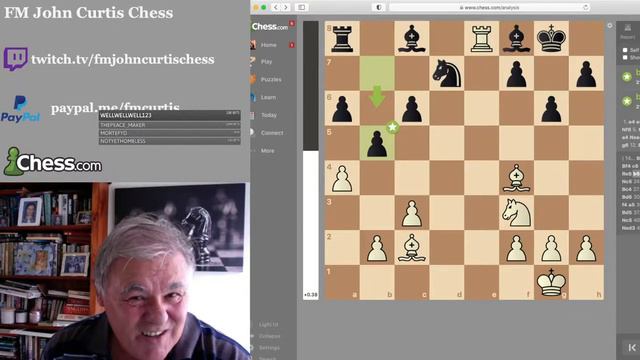640x360 pixels.
Task: Open Puzzles in Chess.com sidebar
Action: 271,79
